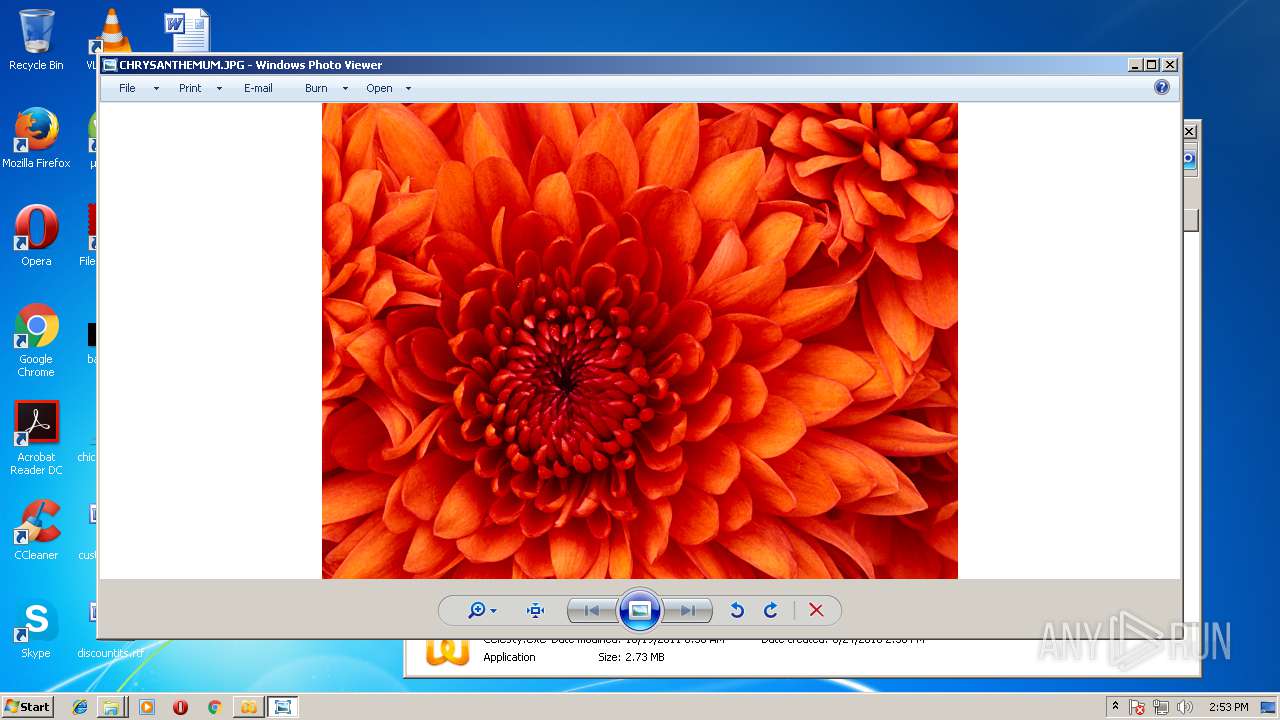The image size is (1280, 720).
Task: Click the 'Application' file type label in Explorer
Action: [x=509, y=657]
